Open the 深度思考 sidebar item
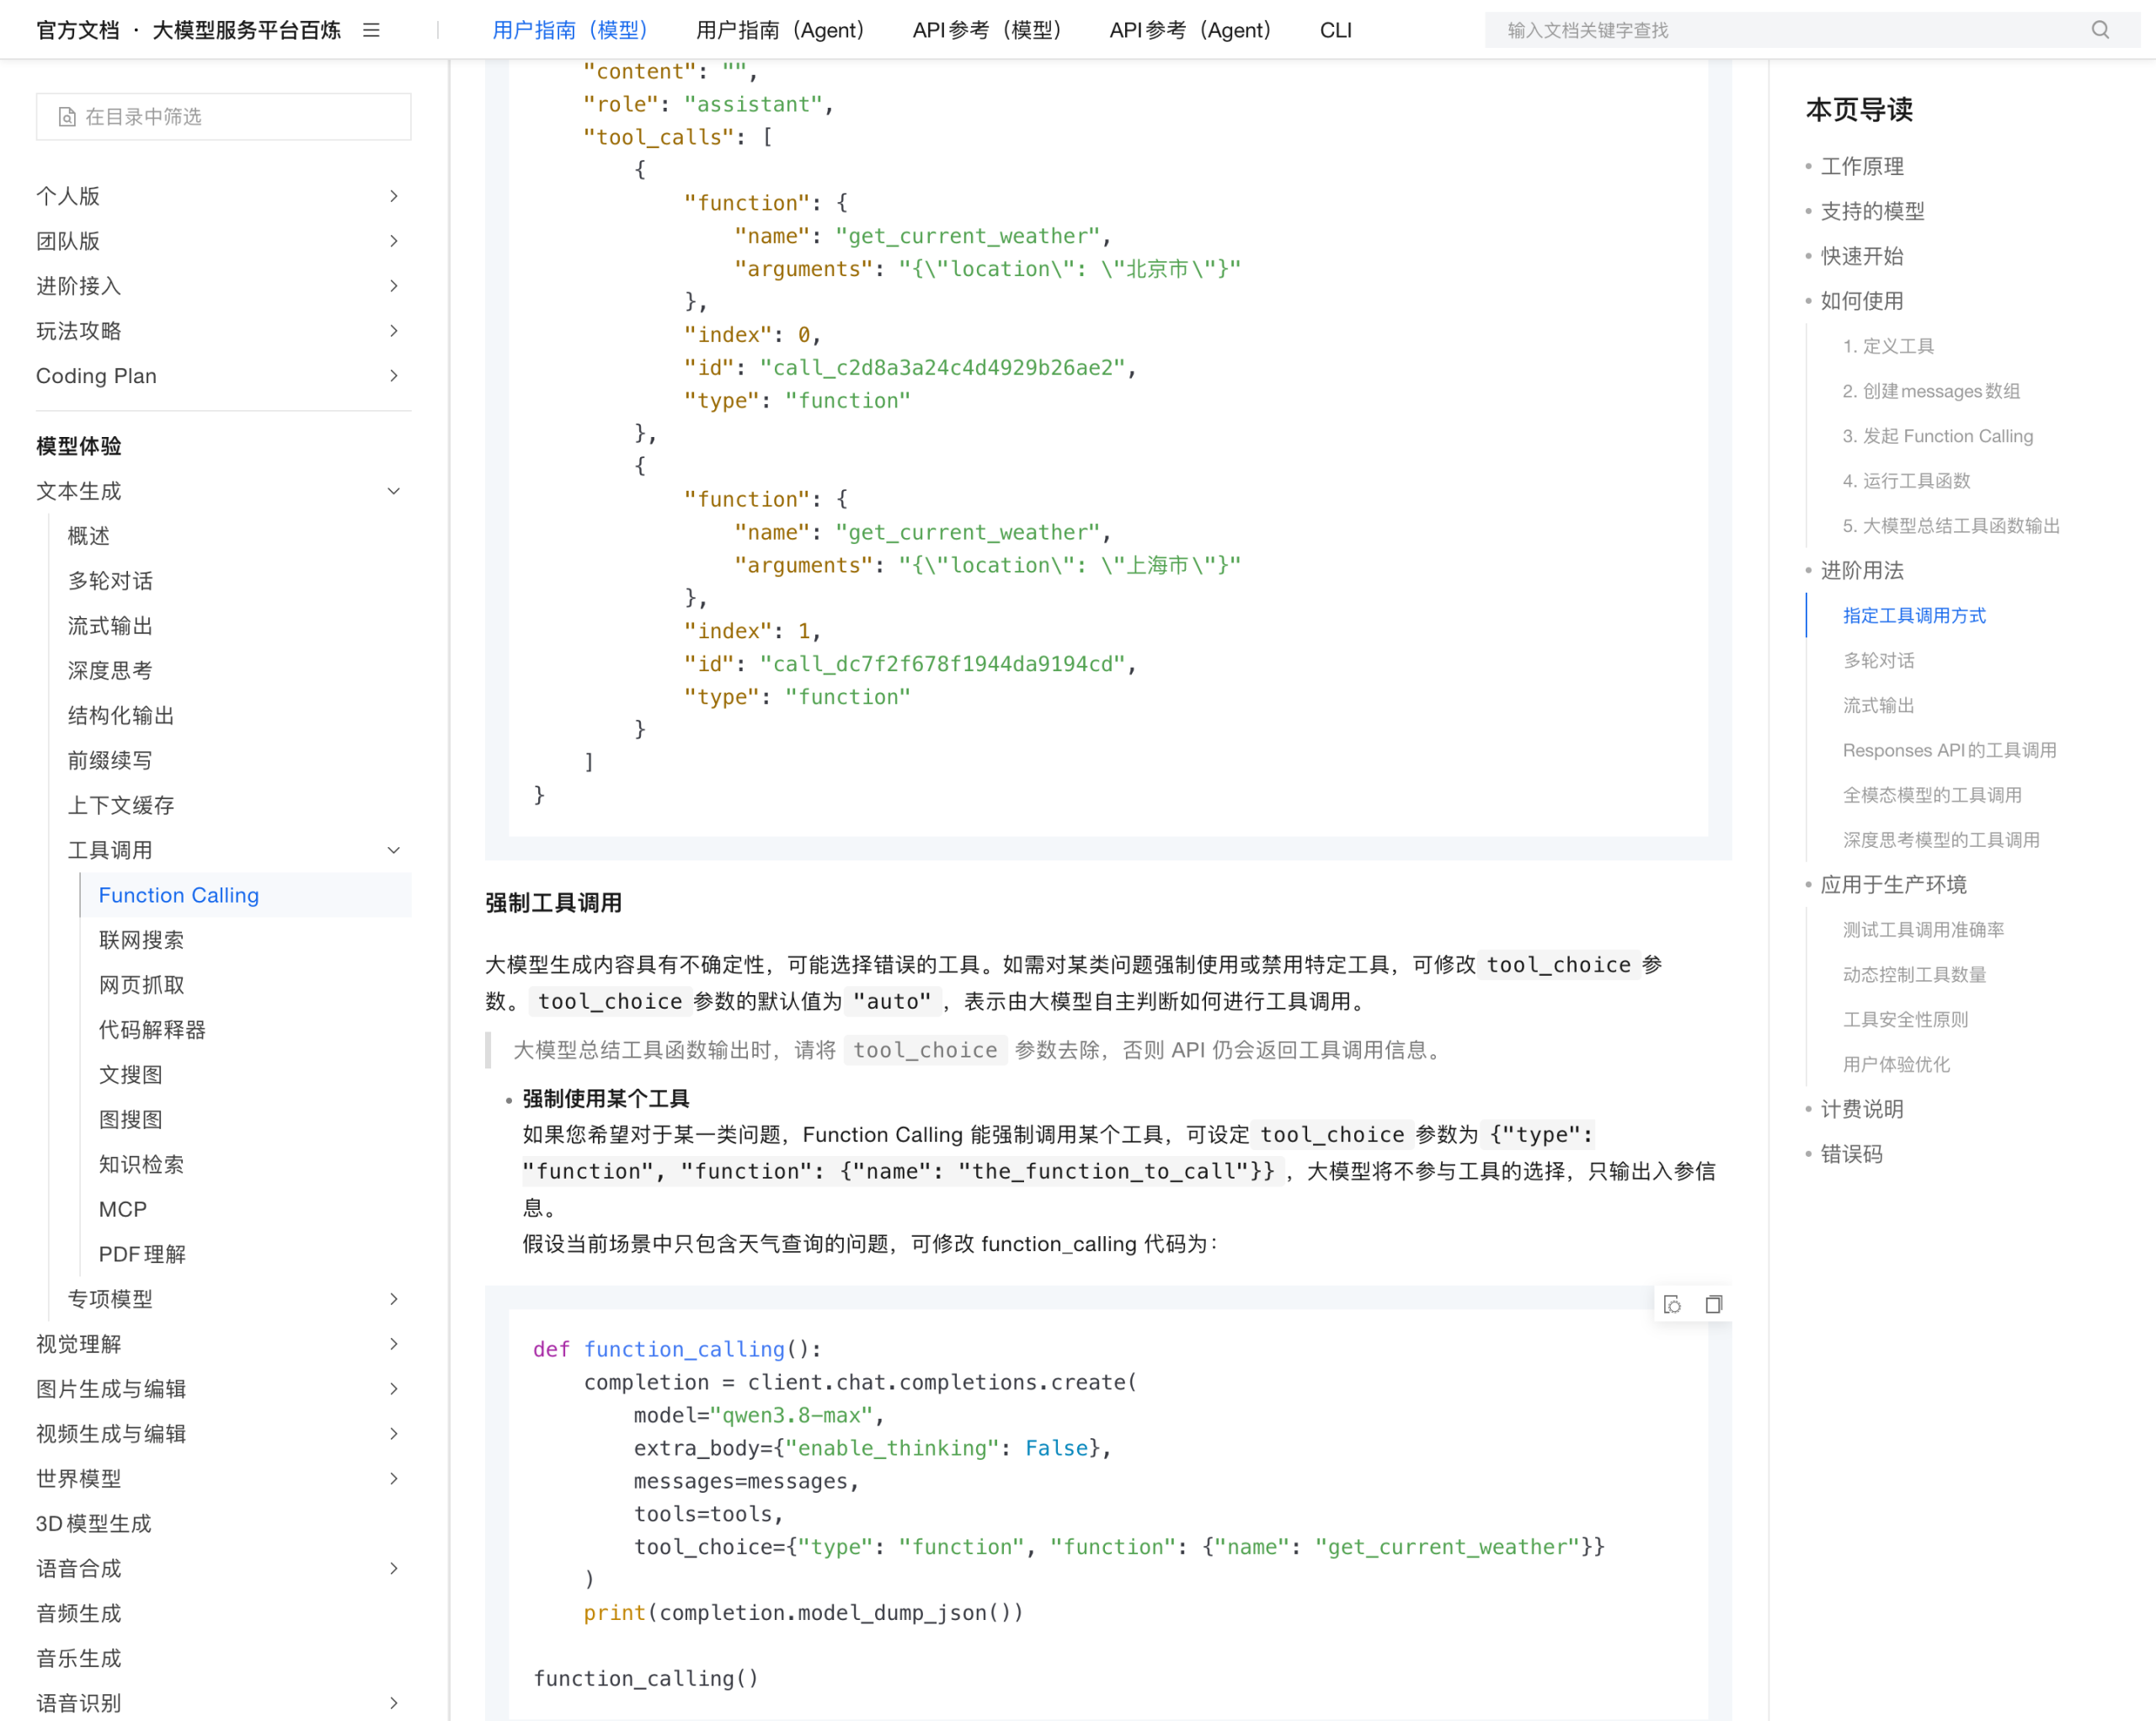This screenshot has height=1721, width=2156. tap(110, 671)
